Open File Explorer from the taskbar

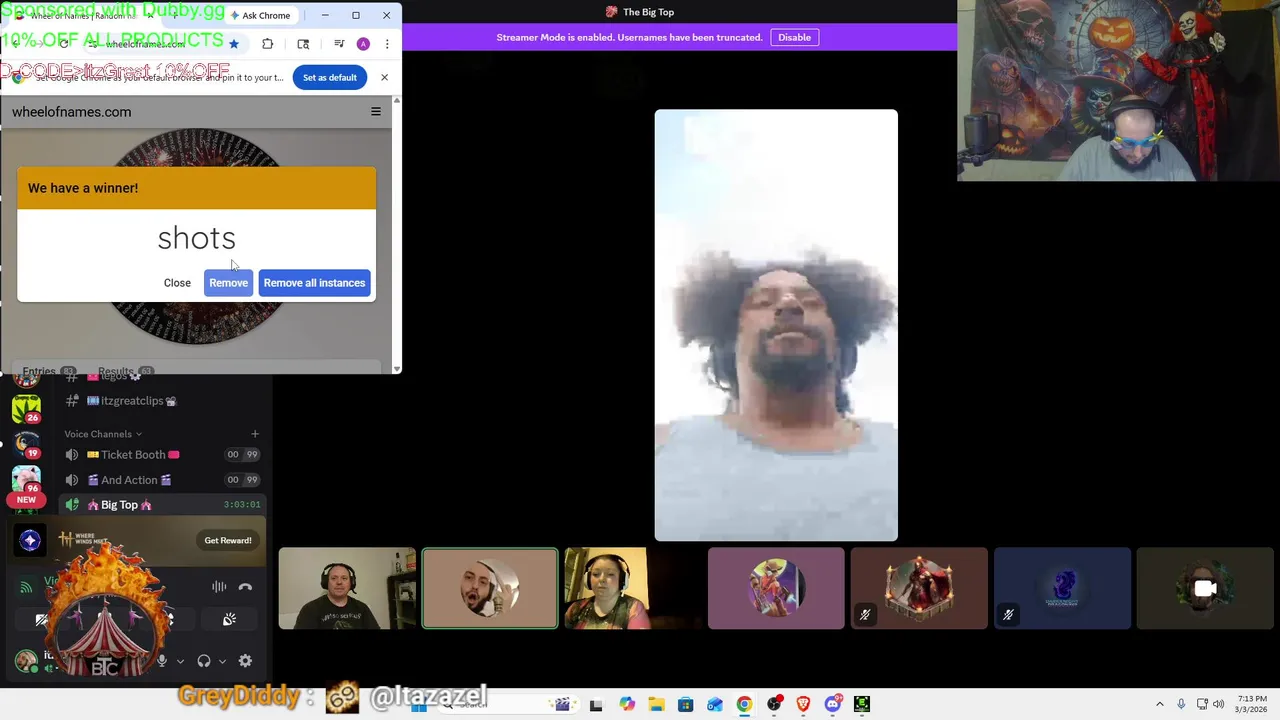656,705
